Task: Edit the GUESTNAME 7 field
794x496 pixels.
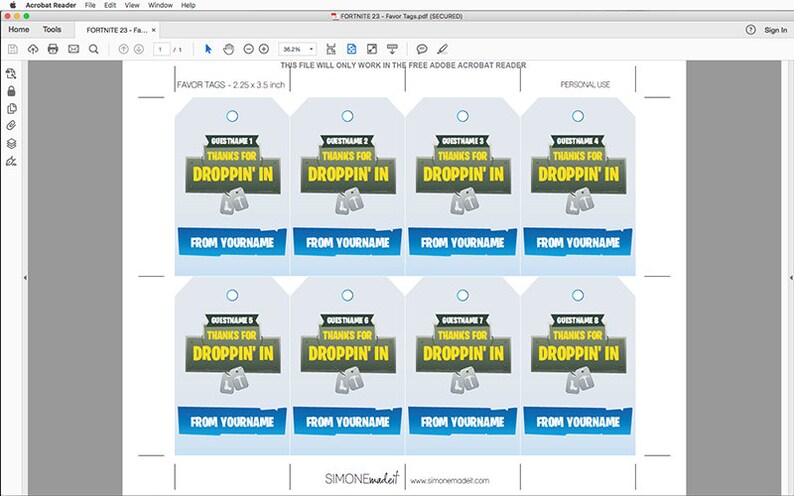Action: [x=462, y=320]
